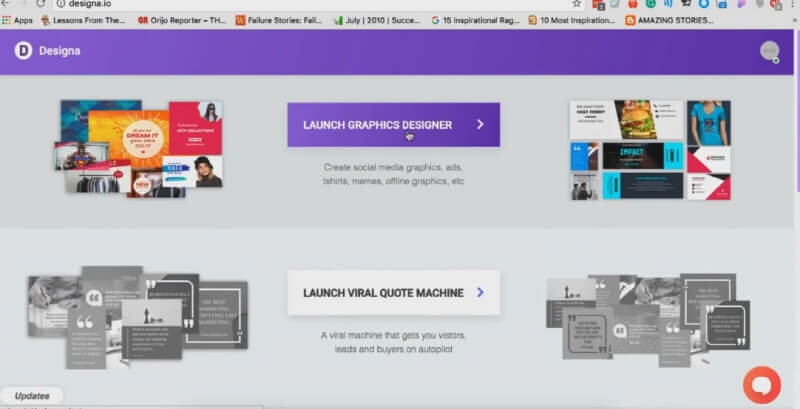The height and width of the screenshot is (409, 800).
Task: Click the 'Create social media graphics' description text
Action: tap(393, 174)
